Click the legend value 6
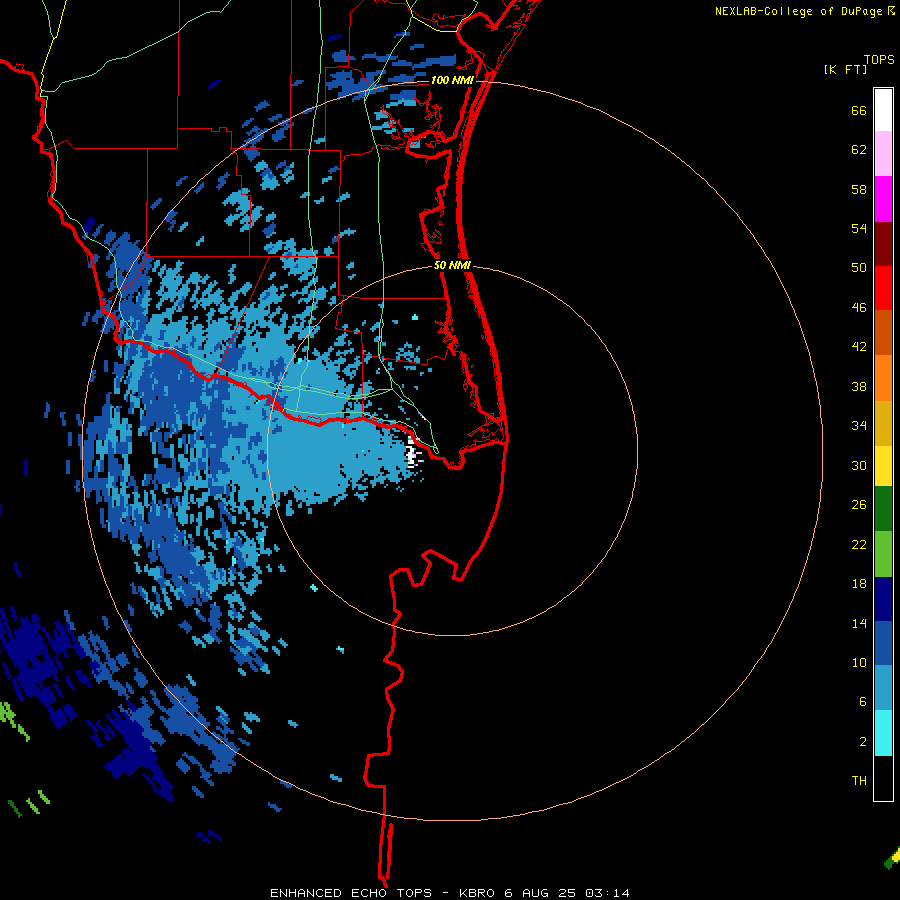Screen dimensions: 900x900 click(863, 702)
